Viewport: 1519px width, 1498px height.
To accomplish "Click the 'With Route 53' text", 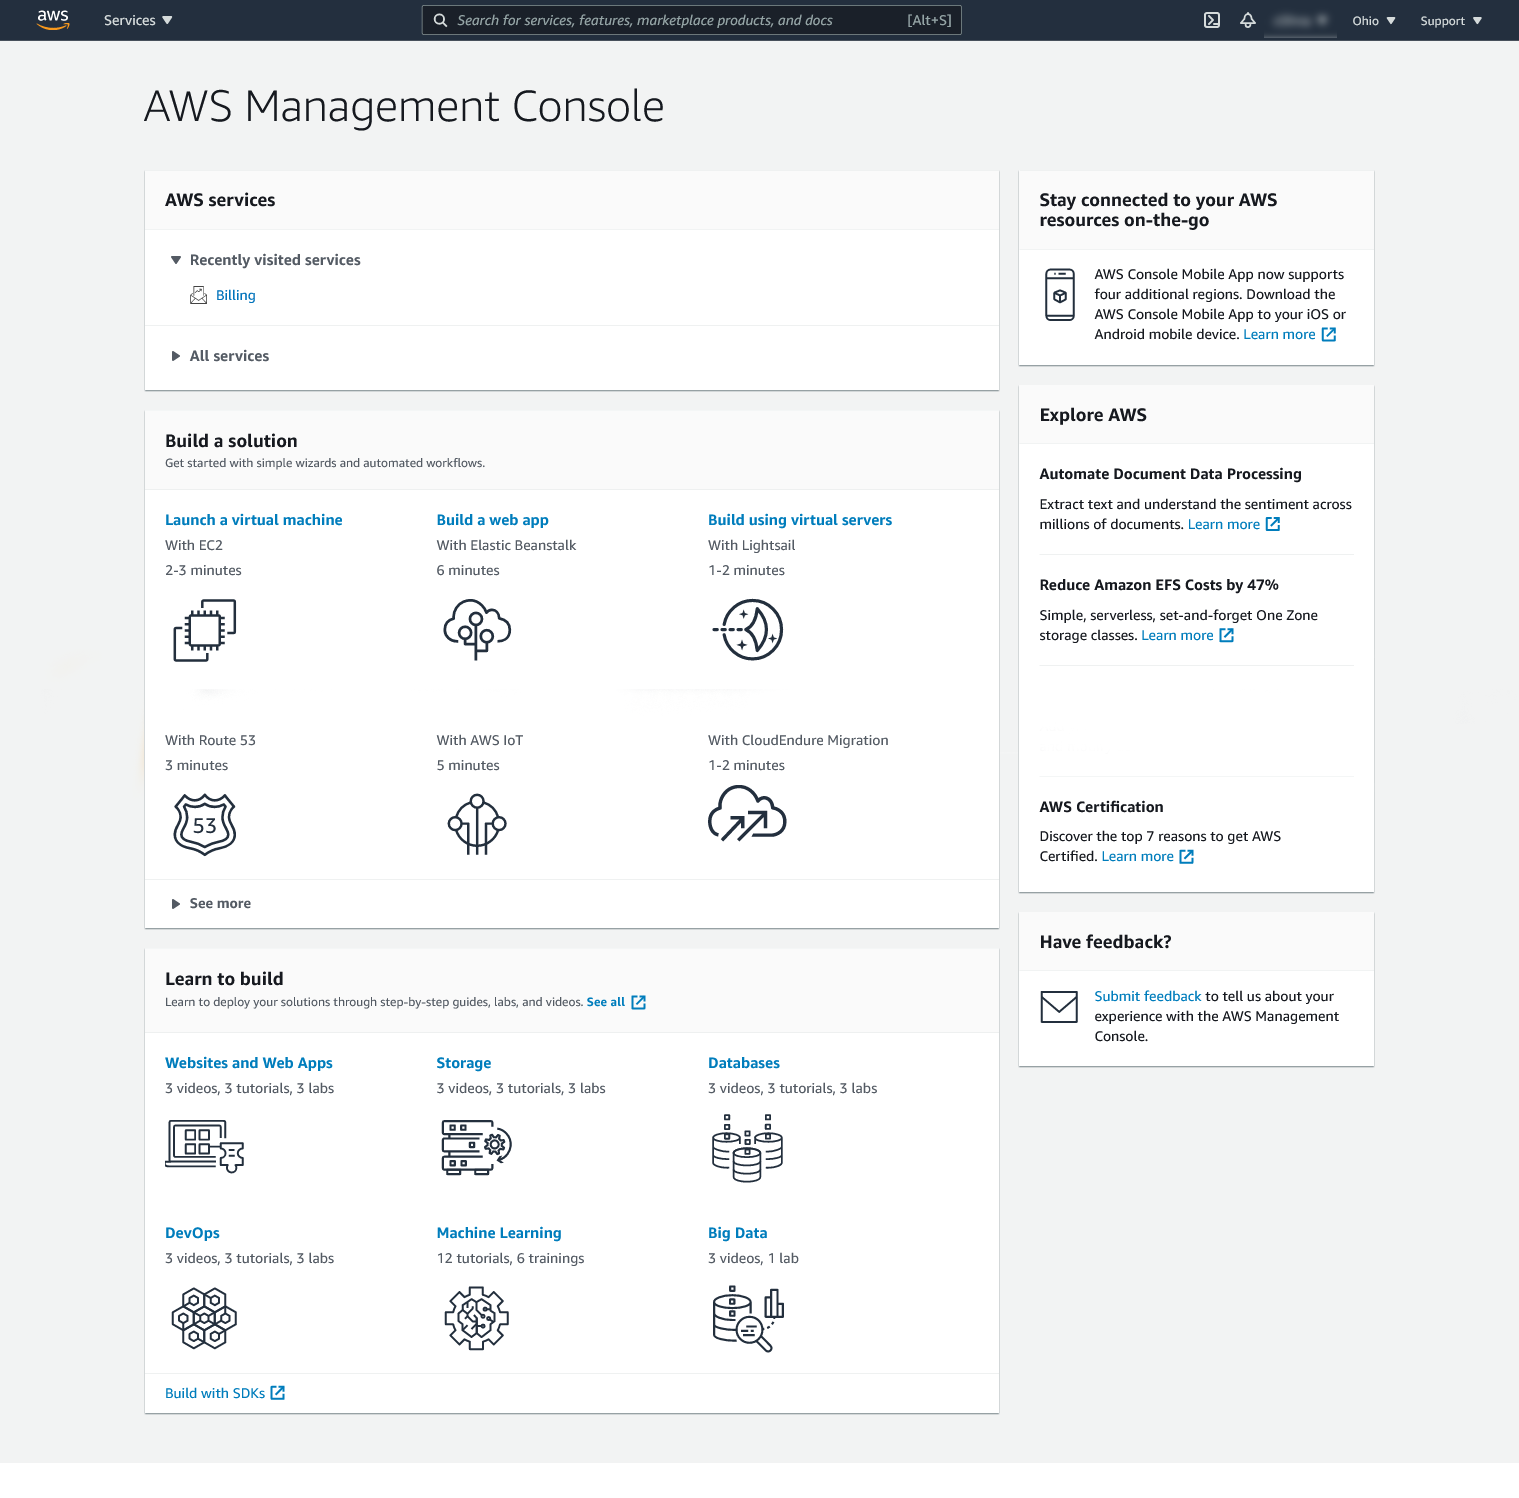I will coord(210,740).
